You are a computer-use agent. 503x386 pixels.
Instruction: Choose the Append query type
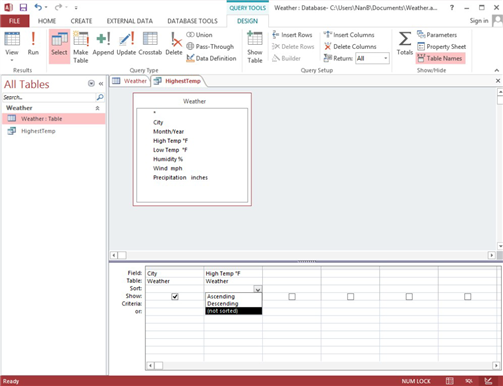coord(103,44)
